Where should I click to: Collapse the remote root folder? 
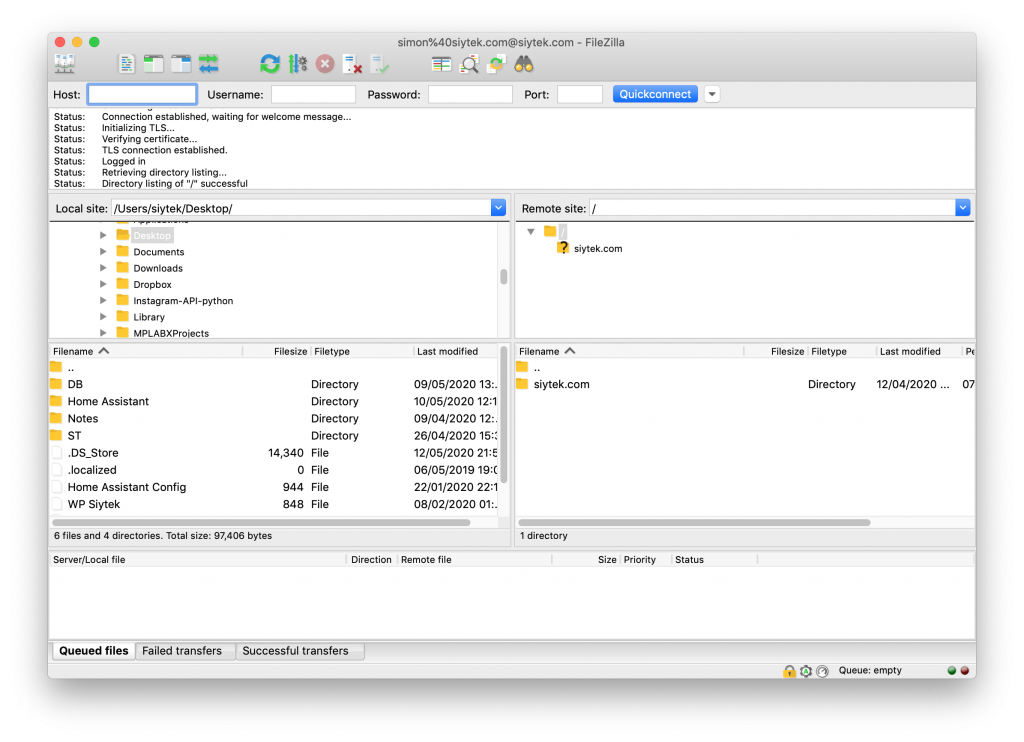click(x=531, y=232)
